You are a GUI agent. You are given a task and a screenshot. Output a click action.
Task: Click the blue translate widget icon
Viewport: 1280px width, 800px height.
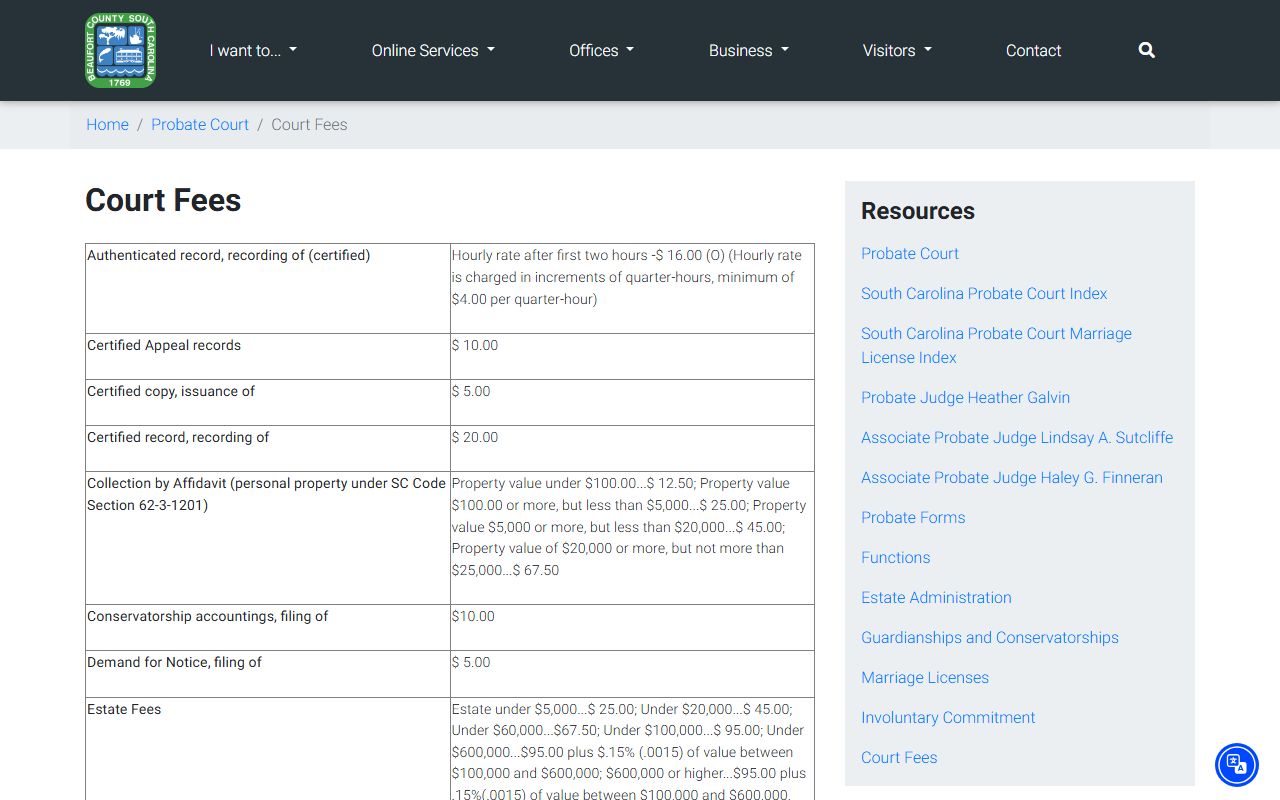pyautogui.click(x=1236, y=765)
